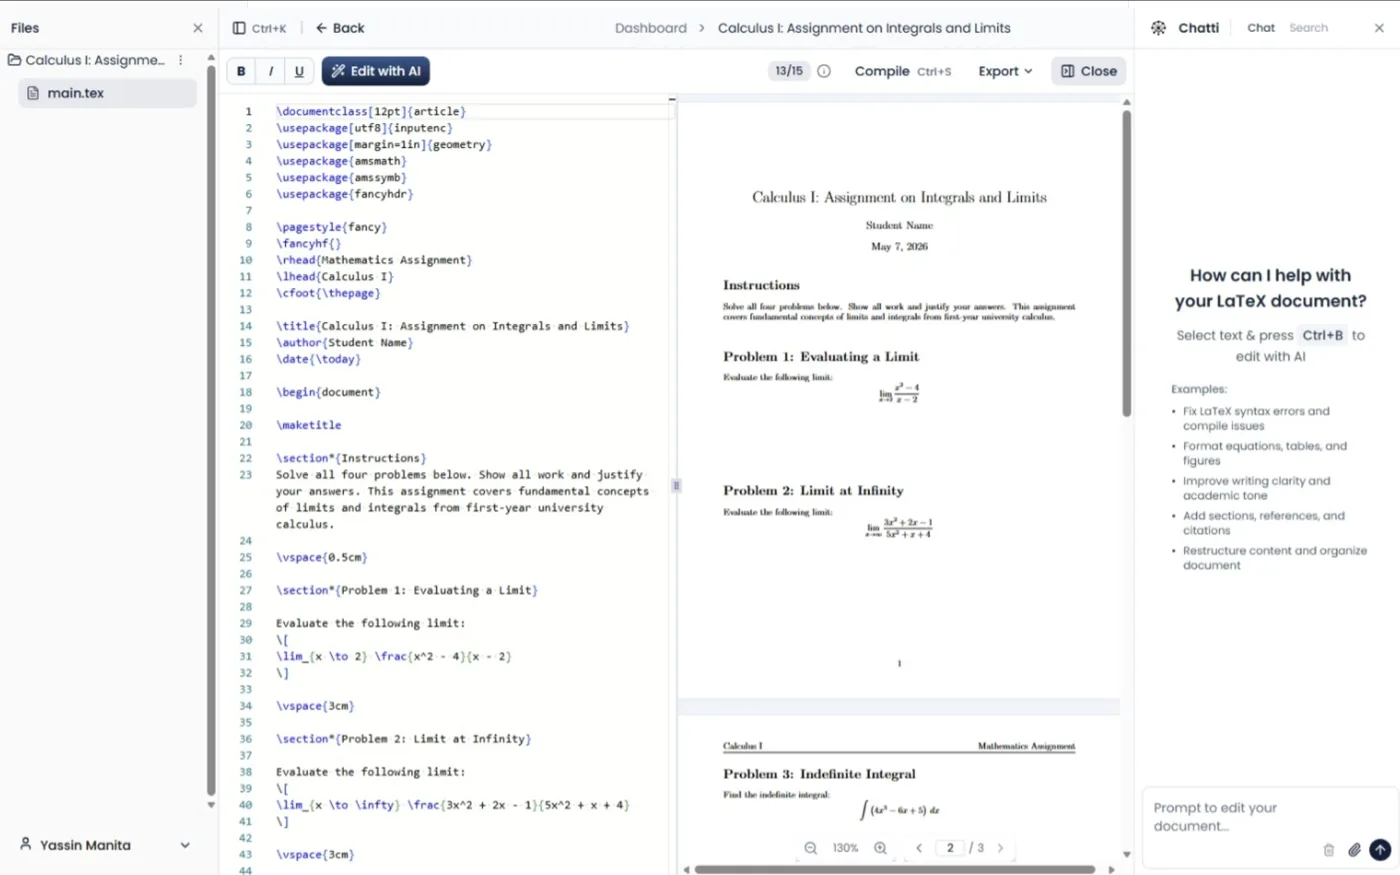Click the 'Fix LaTeX syntax errors' example
The height and width of the screenshot is (875, 1400).
tap(1256, 418)
